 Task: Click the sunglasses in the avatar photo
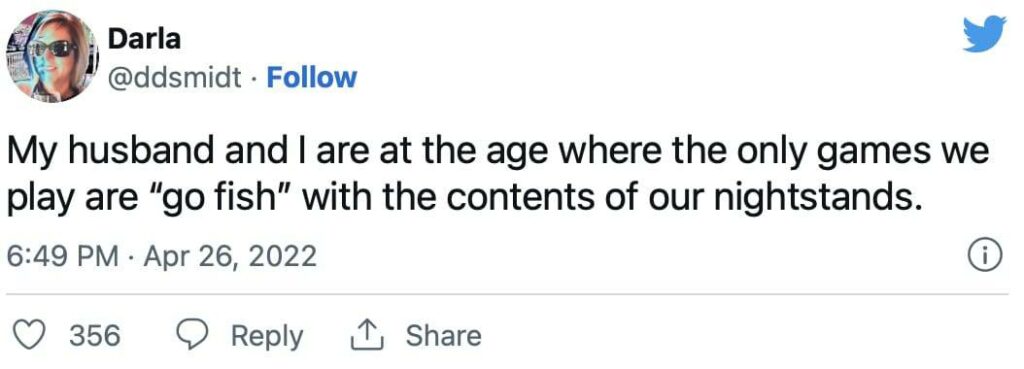[54, 48]
